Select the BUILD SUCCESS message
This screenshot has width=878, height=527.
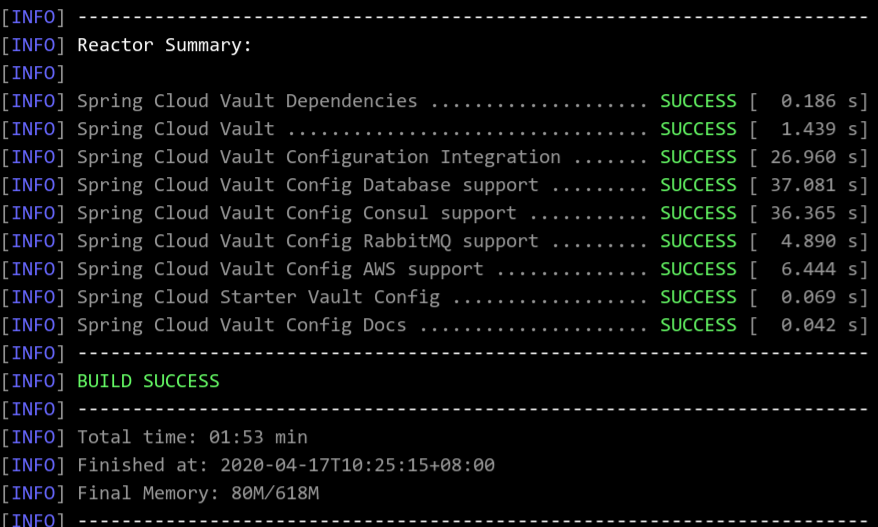[x=148, y=381]
